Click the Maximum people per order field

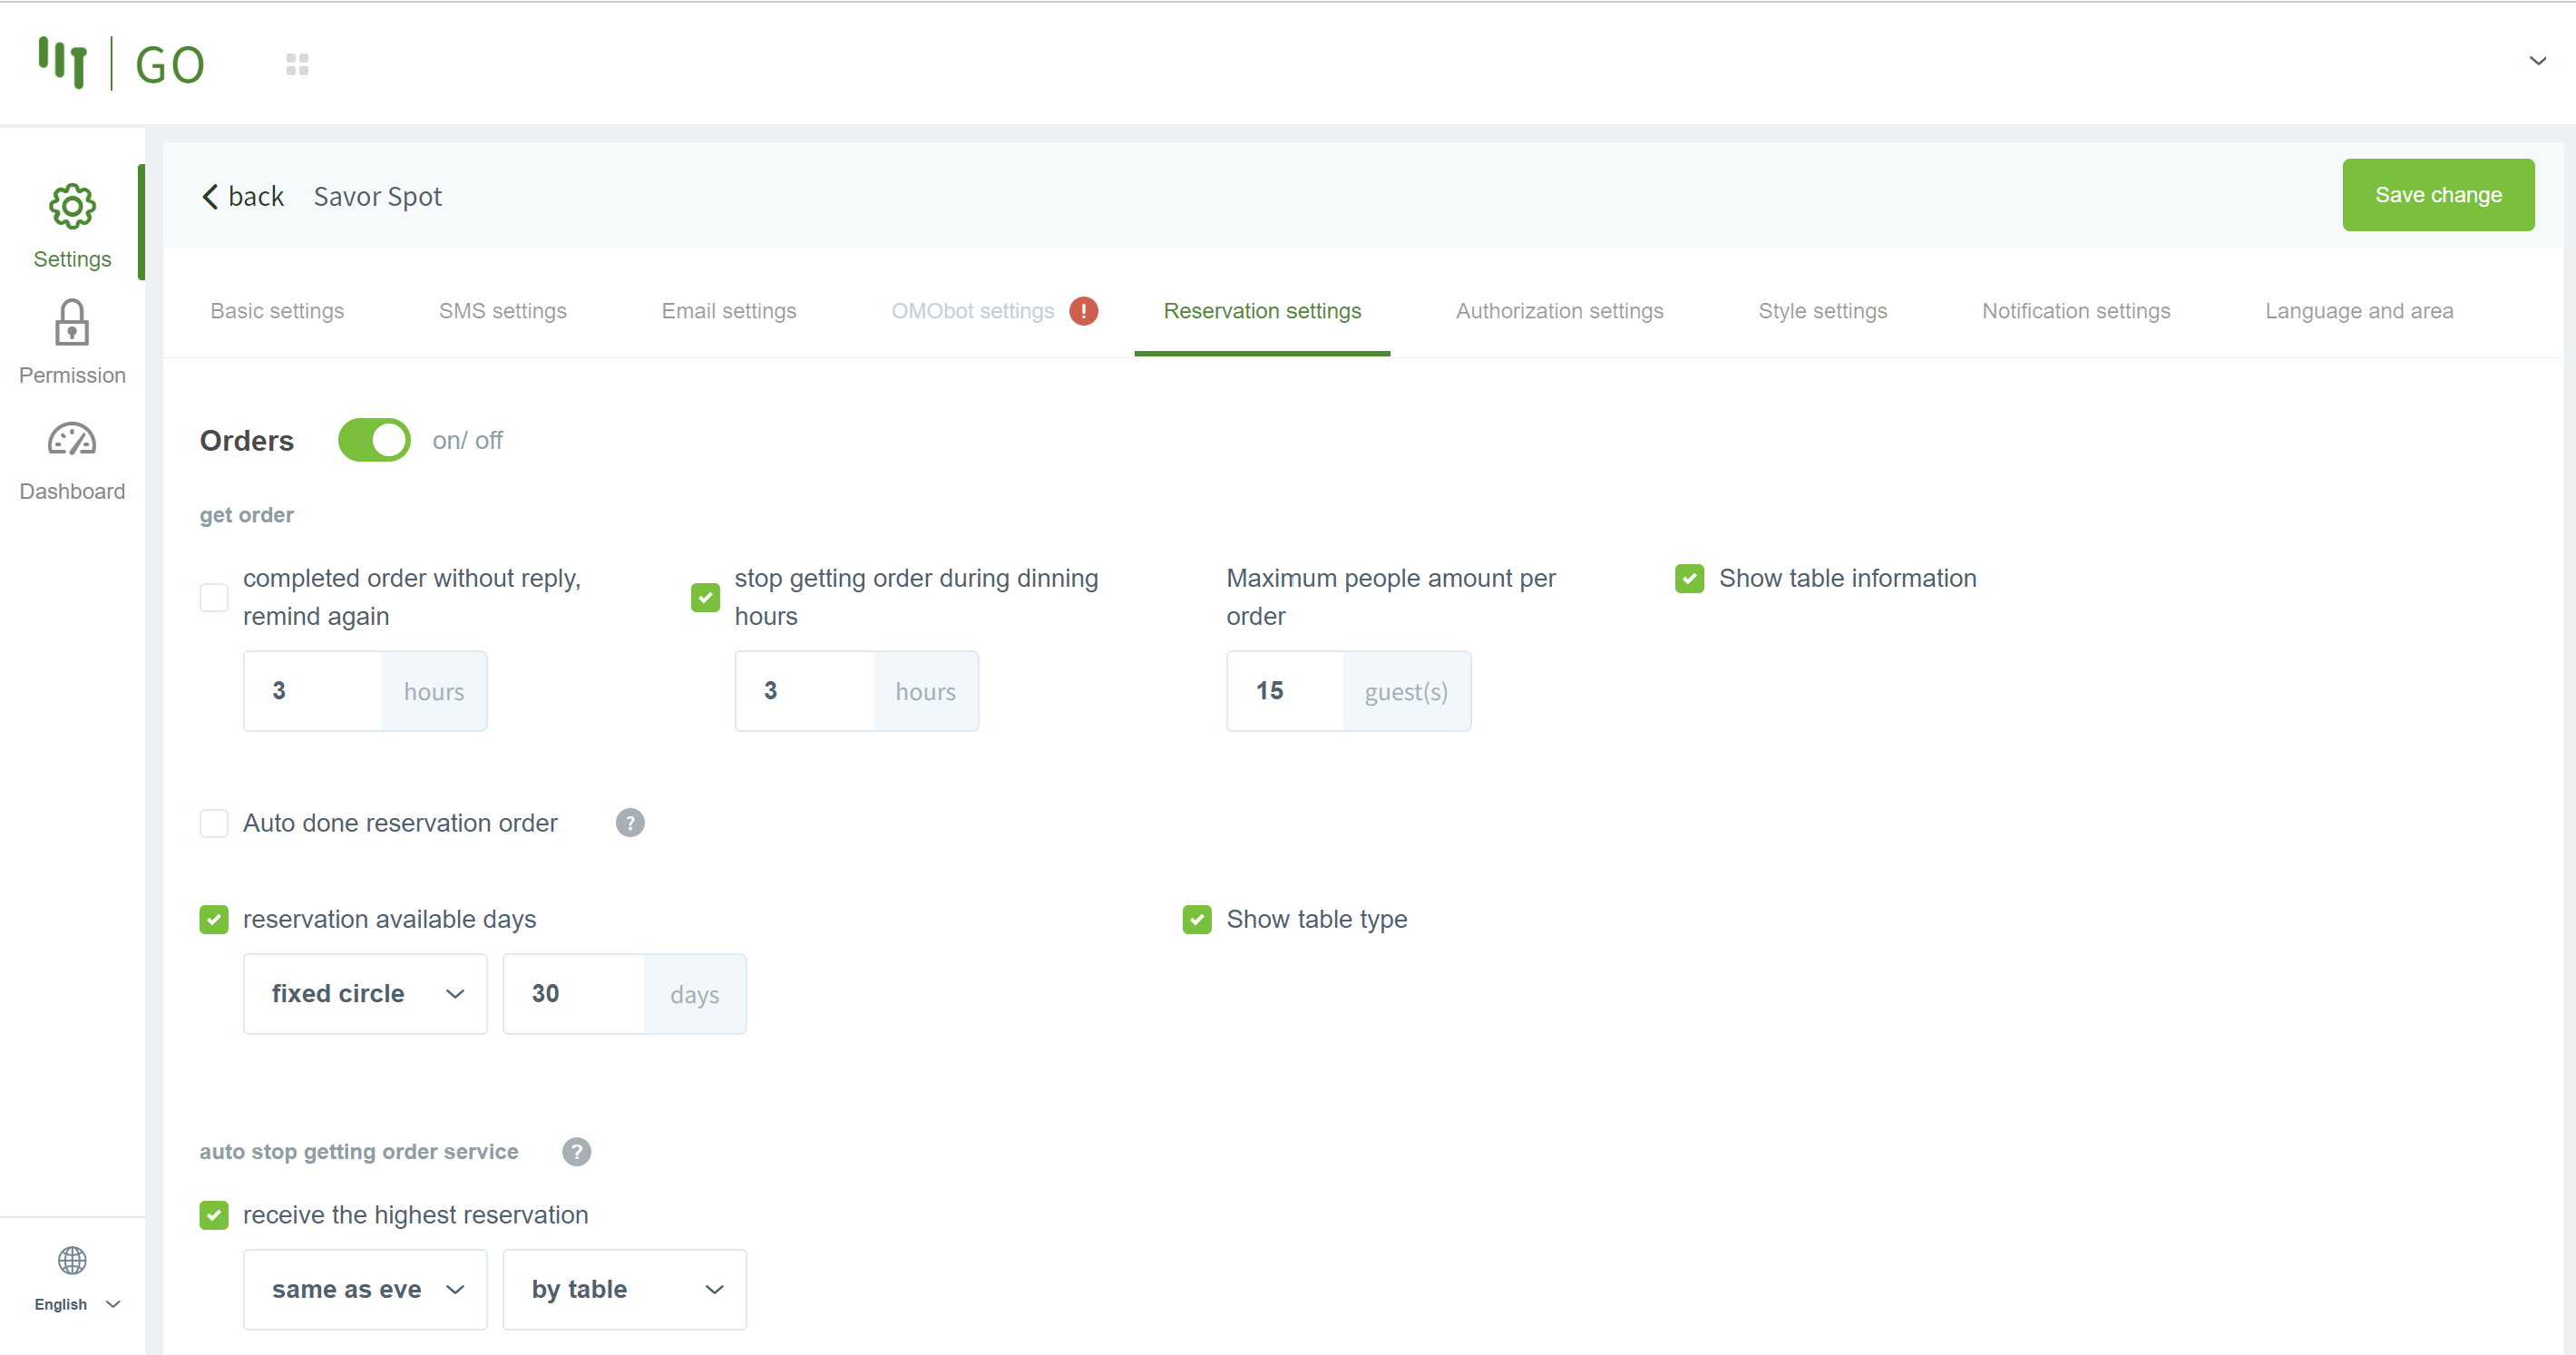click(x=1284, y=691)
